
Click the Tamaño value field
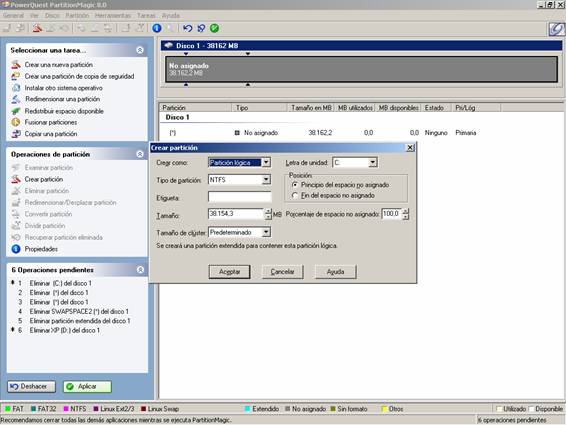point(236,214)
